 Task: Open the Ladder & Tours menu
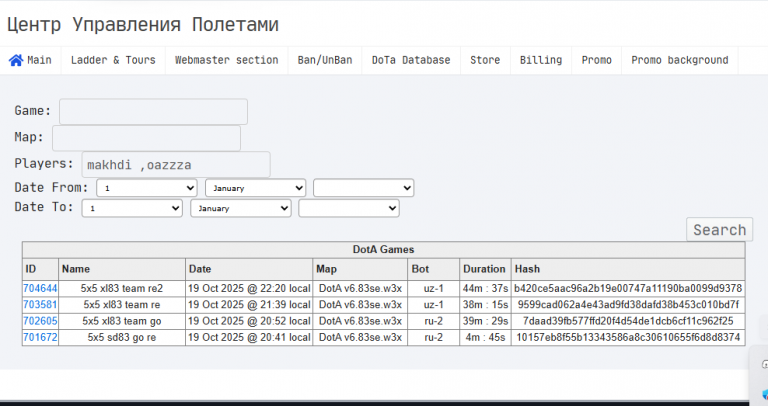[x=113, y=60]
